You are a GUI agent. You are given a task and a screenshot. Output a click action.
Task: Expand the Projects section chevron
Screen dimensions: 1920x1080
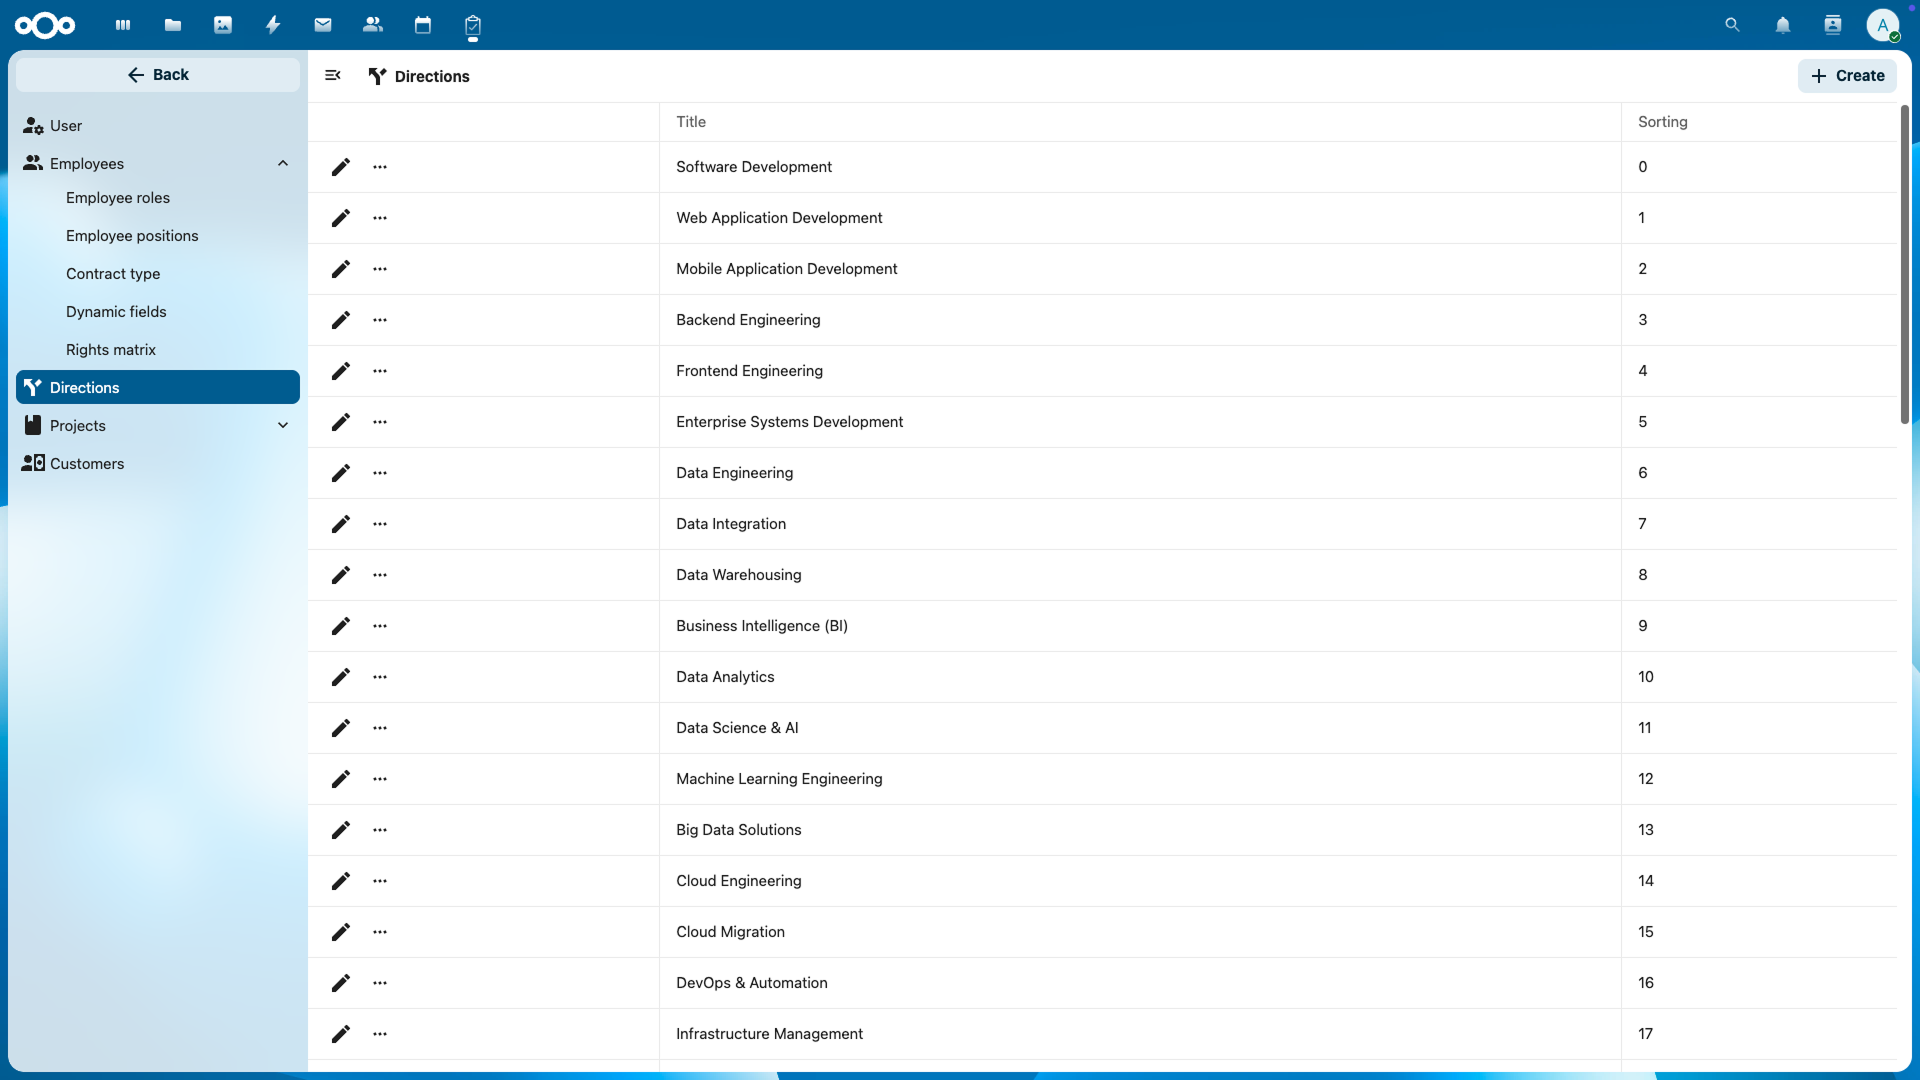[x=283, y=426]
